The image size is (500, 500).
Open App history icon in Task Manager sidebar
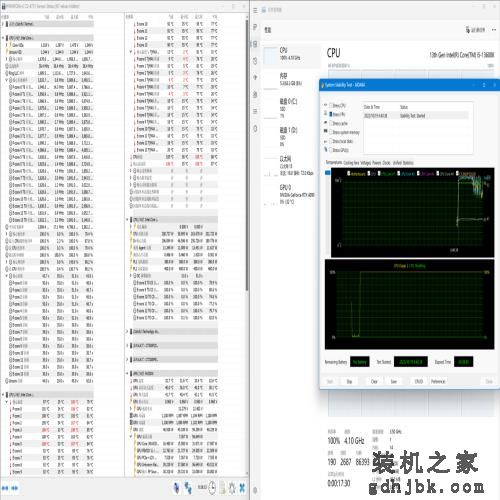[x=255, y=61]
